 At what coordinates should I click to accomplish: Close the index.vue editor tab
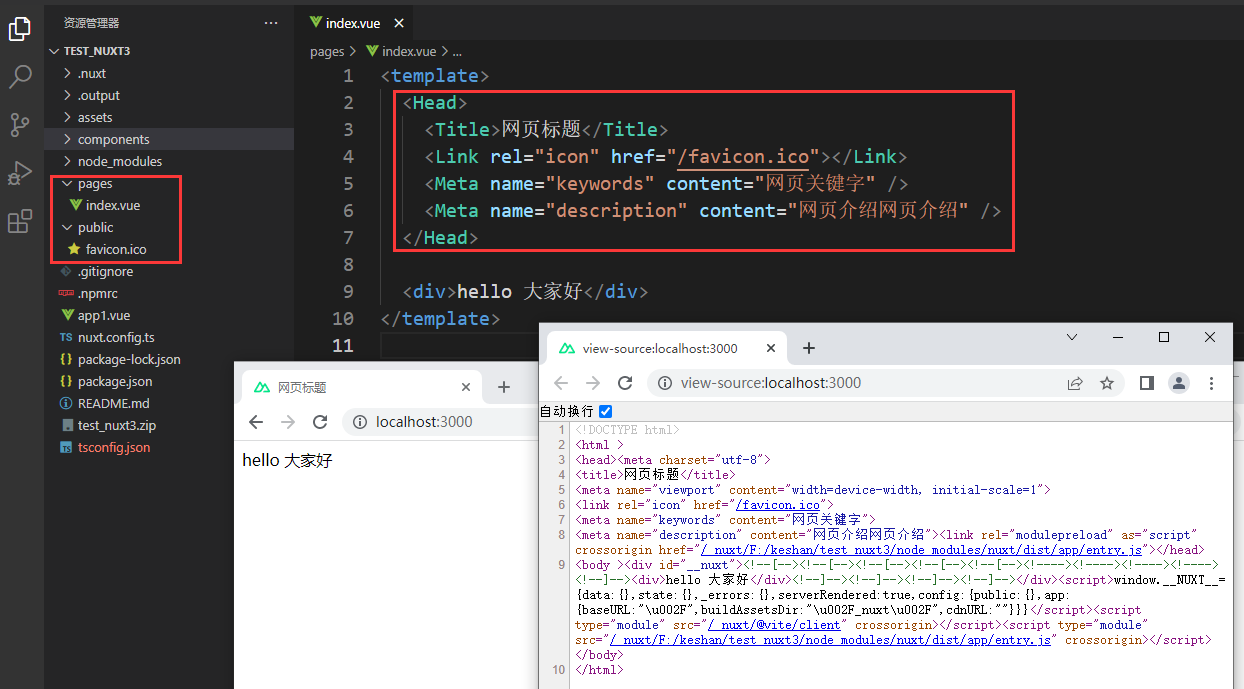click(x=399, y=23)
